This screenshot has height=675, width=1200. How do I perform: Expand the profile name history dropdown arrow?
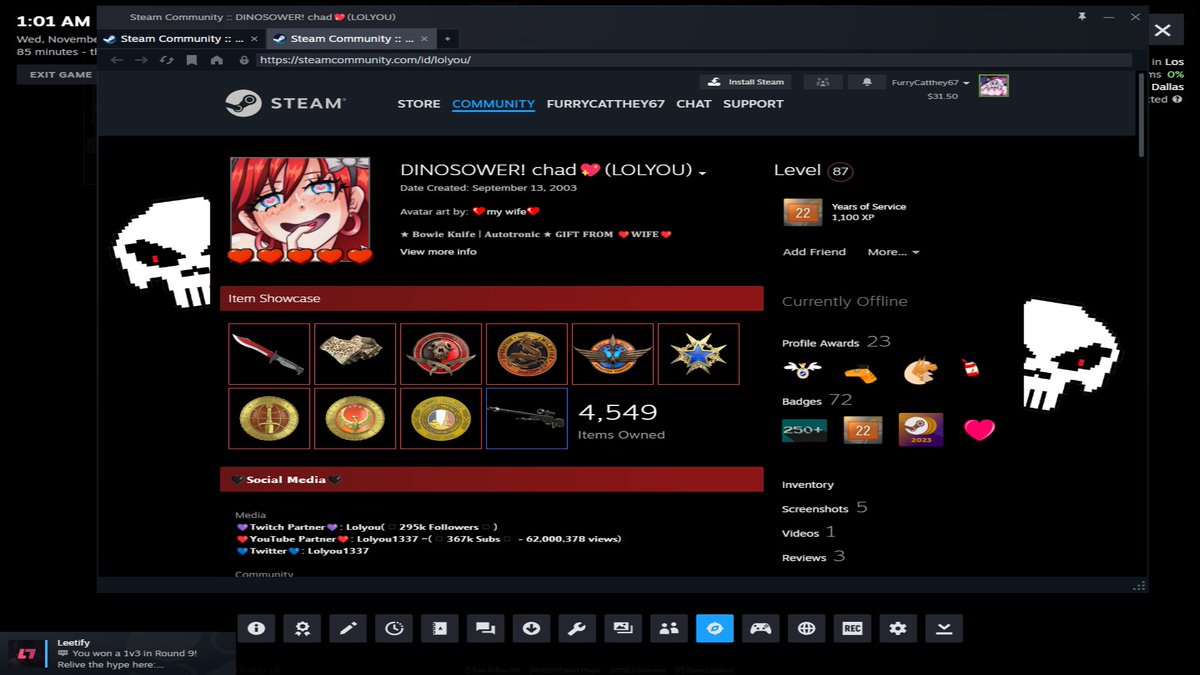coord(702,172)
